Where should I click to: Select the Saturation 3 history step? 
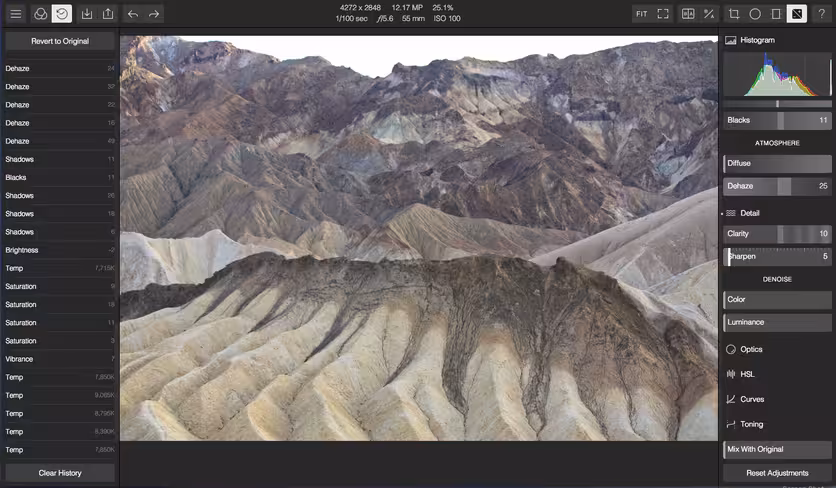pos(60,341)
